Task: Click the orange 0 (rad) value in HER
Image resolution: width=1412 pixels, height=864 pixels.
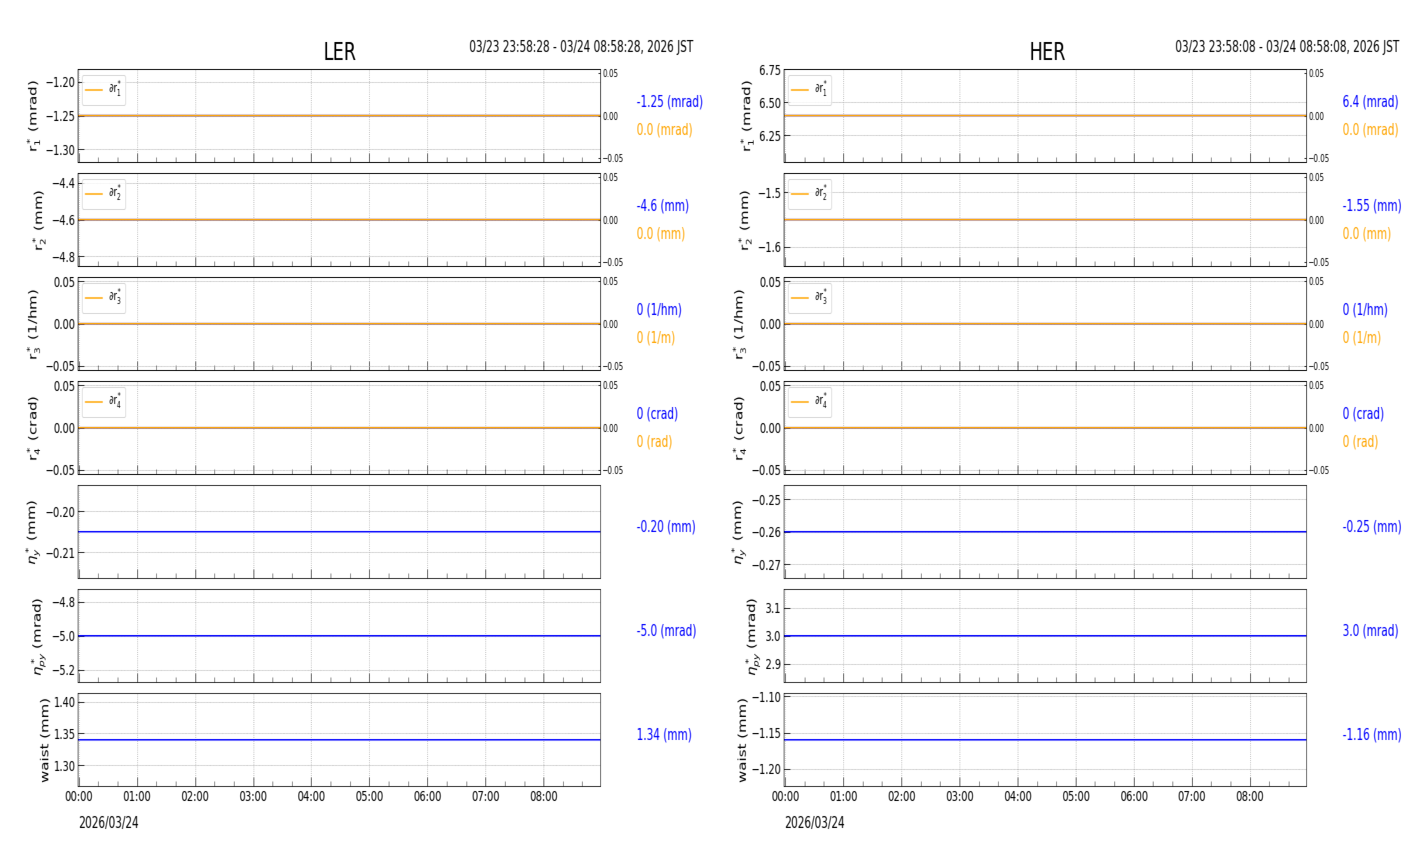Action: tap(1360, 442)
